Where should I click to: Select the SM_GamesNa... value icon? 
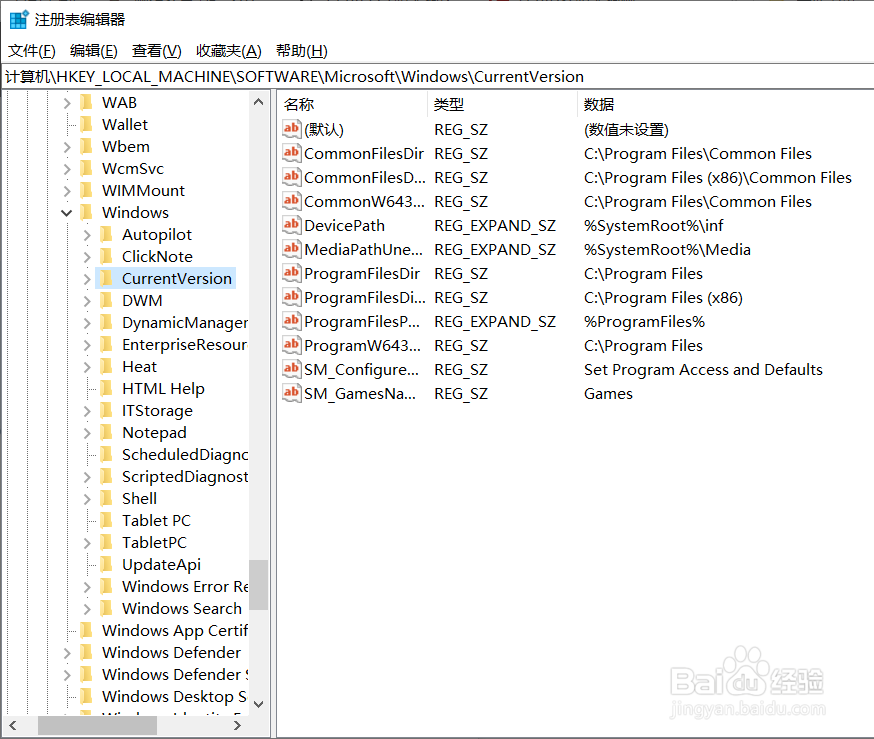[291, 393]
